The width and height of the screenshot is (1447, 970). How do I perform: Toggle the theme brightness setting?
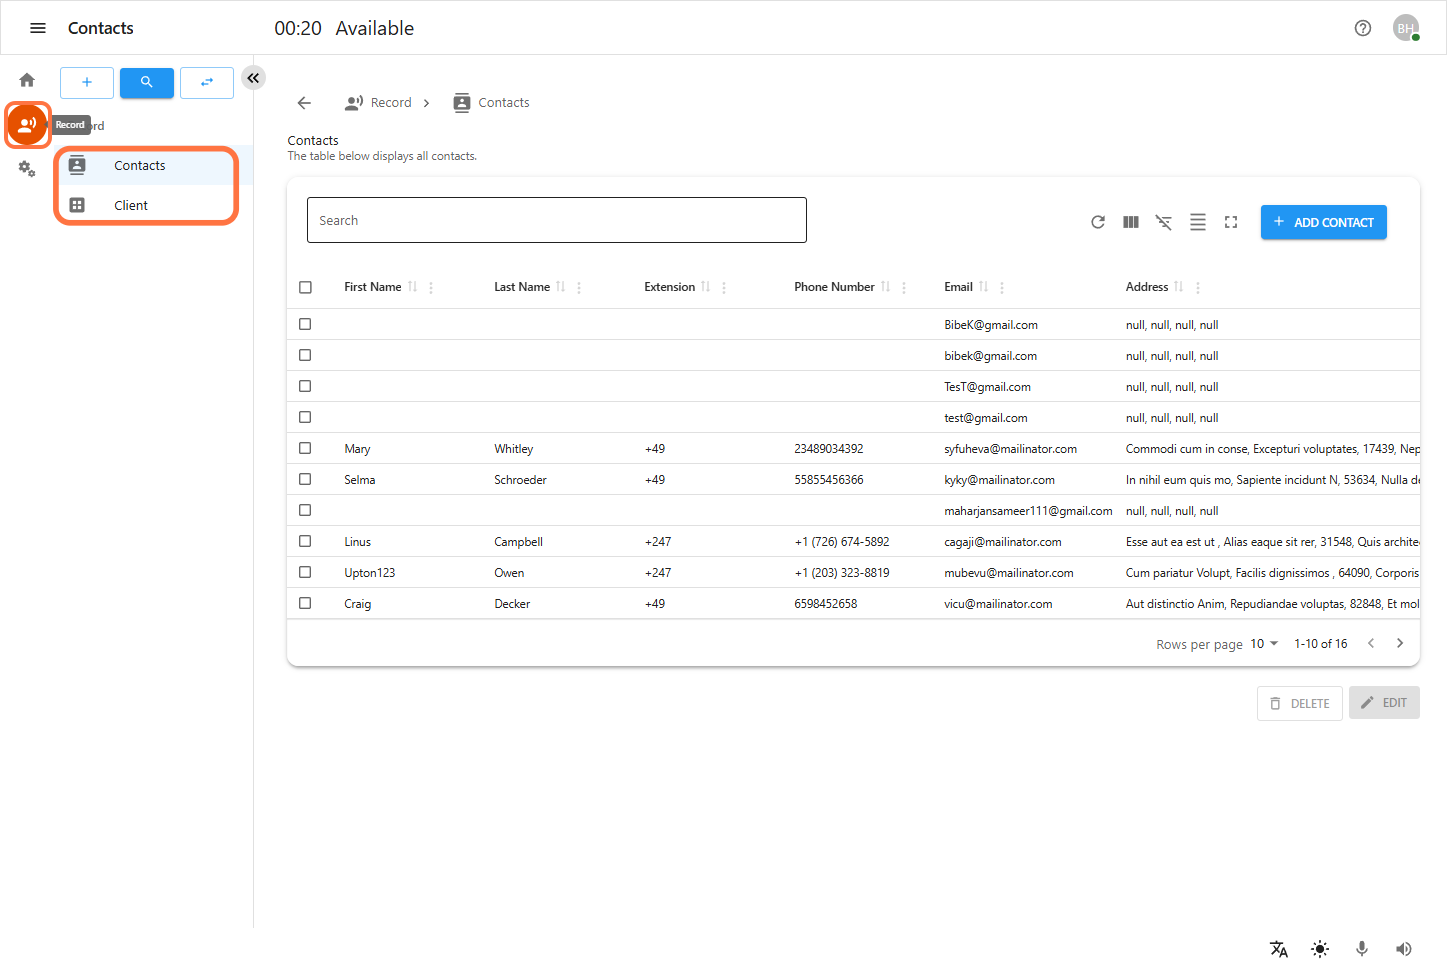click(x=1320, y=948)
